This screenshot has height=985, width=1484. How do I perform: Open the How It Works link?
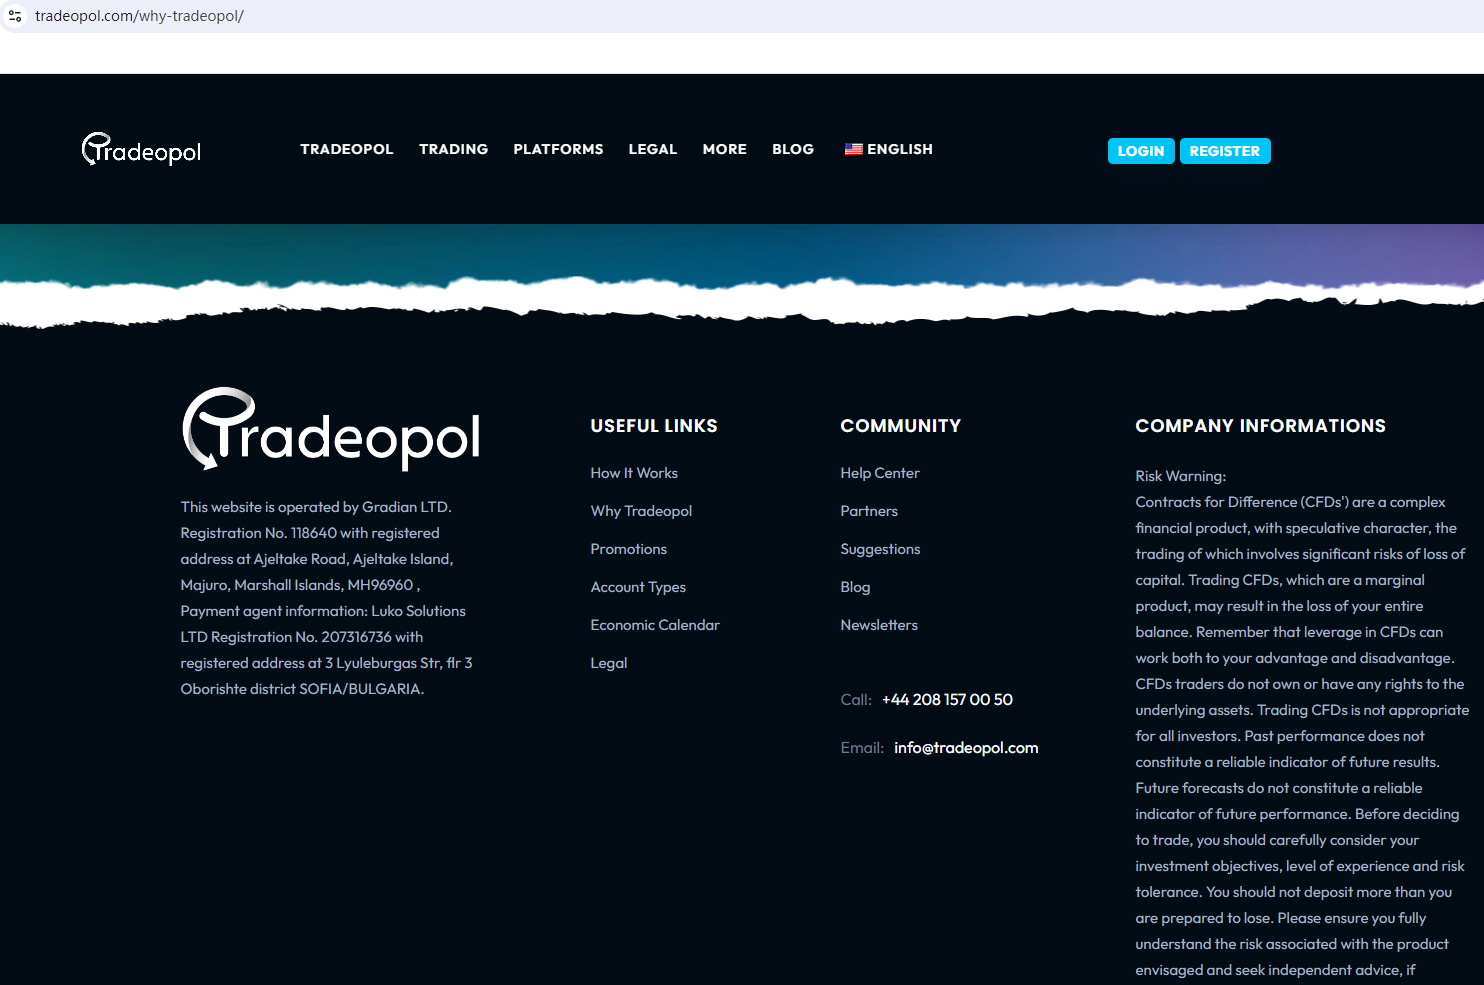634,473
